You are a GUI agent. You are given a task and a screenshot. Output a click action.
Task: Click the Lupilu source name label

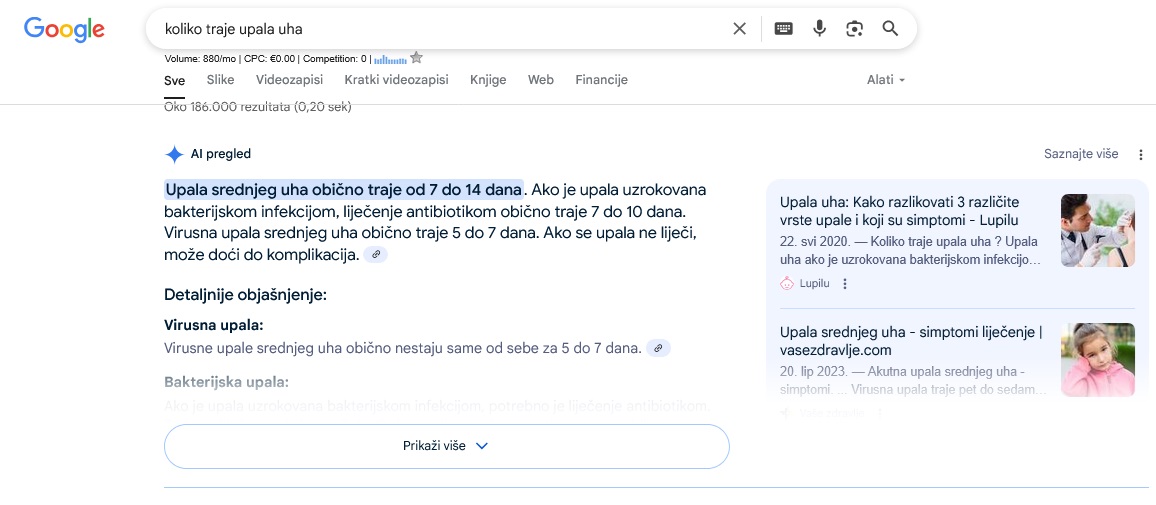(x=815, y=284)
